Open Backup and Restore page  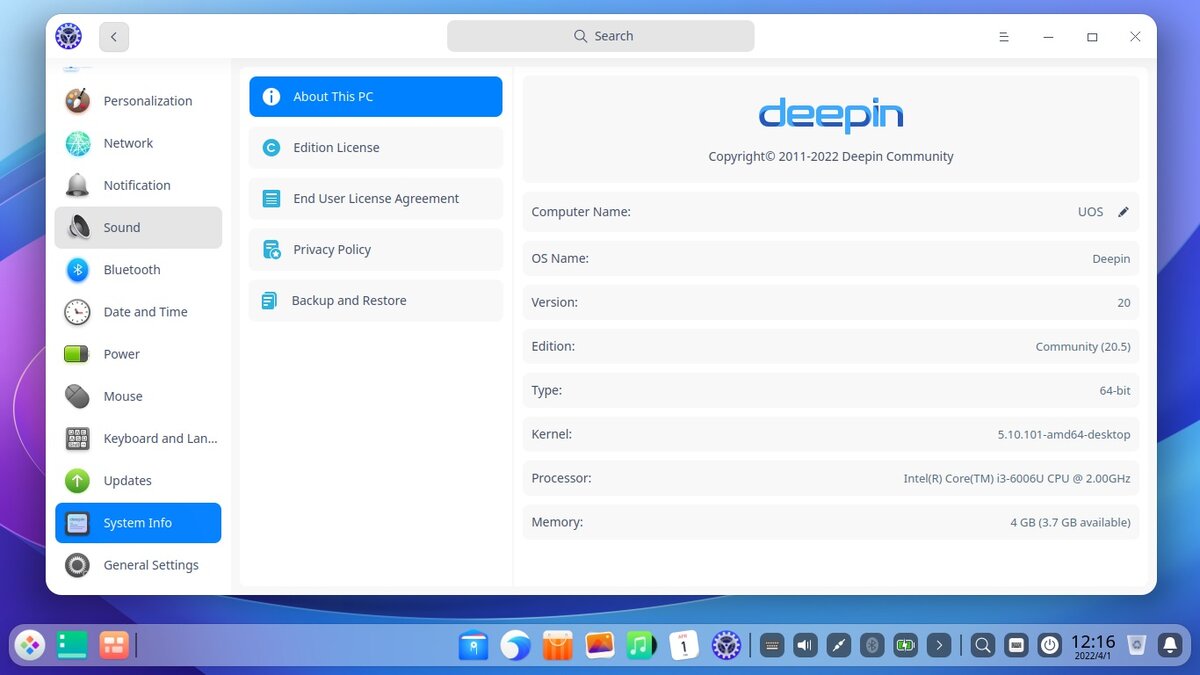(x=376, y=301)
